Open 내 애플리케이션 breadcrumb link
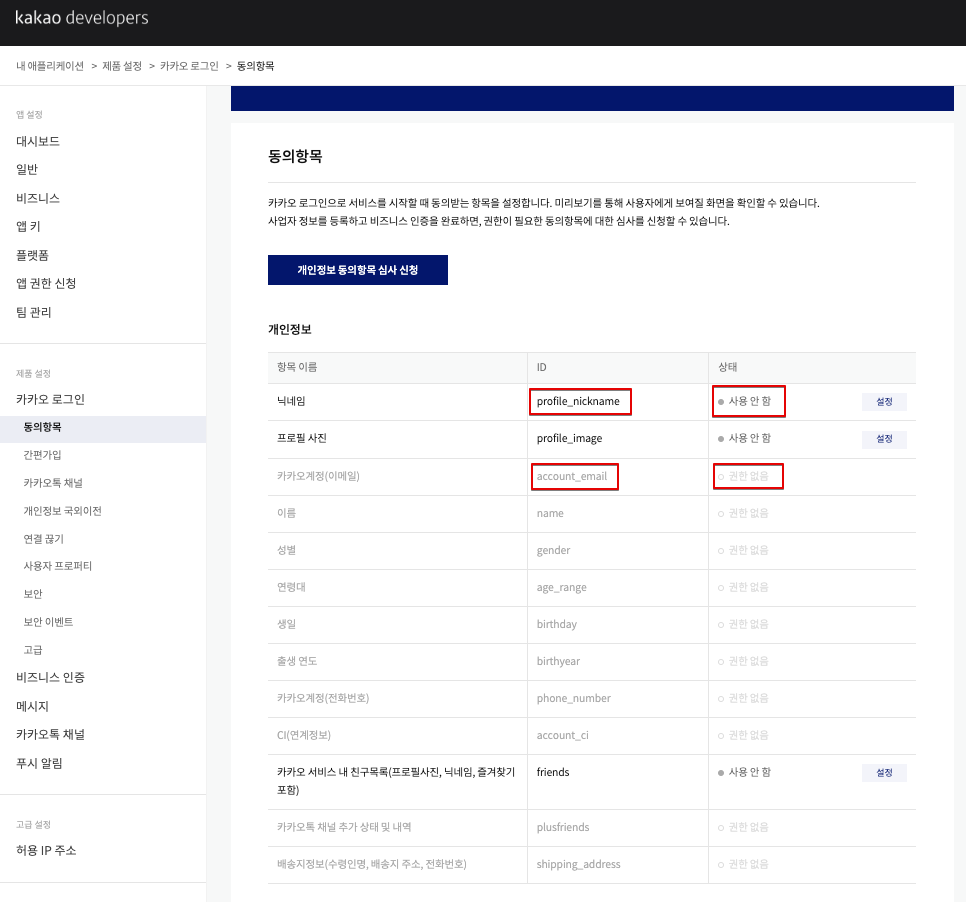966x902 pixels. [50, 66]
